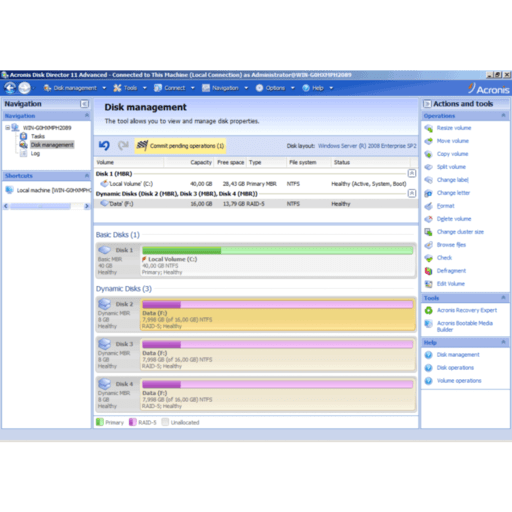Click the Windows Server 2008 disk layout link

pyautogui.click(x=367, y=146)
